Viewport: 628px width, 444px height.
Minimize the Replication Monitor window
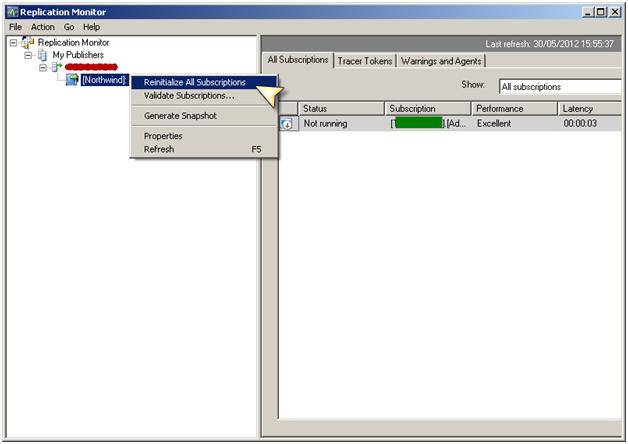588,12
